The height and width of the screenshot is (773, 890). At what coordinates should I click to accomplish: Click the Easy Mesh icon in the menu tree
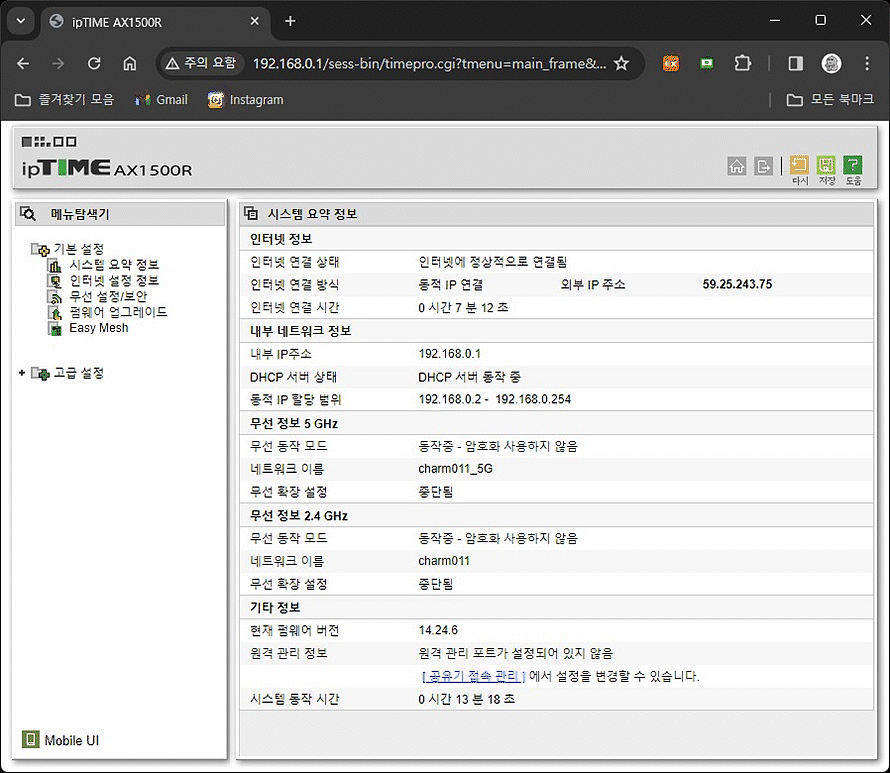coord(56,328)
